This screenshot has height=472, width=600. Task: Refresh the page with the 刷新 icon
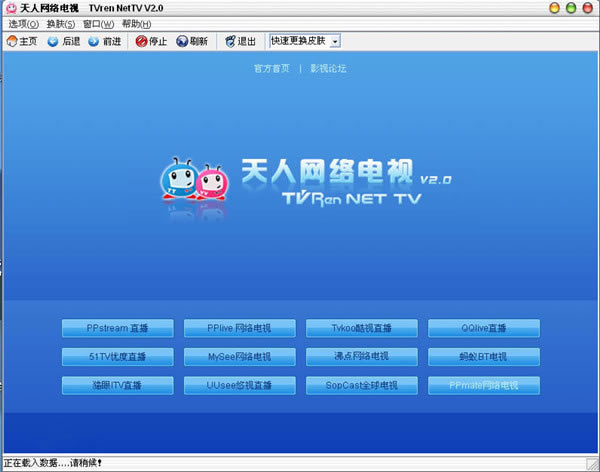point(182,41)
